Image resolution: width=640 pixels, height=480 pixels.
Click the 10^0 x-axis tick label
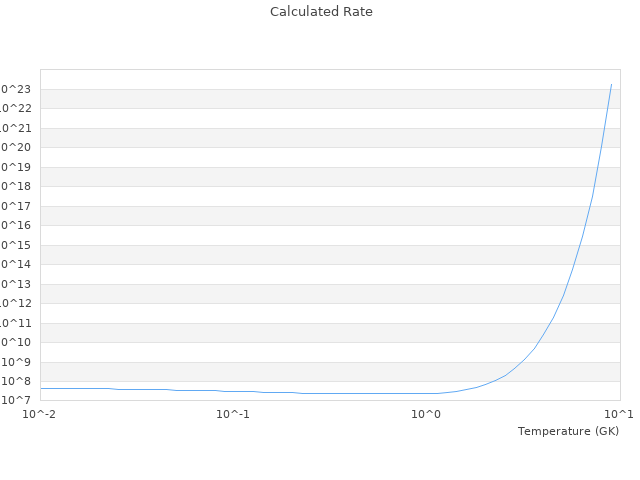[x=426, y=414]
